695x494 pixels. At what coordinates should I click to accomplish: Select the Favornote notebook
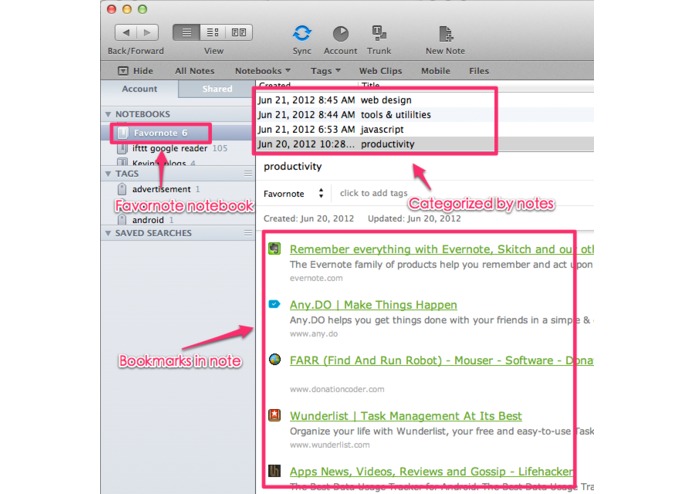click(x=178, y=133)
